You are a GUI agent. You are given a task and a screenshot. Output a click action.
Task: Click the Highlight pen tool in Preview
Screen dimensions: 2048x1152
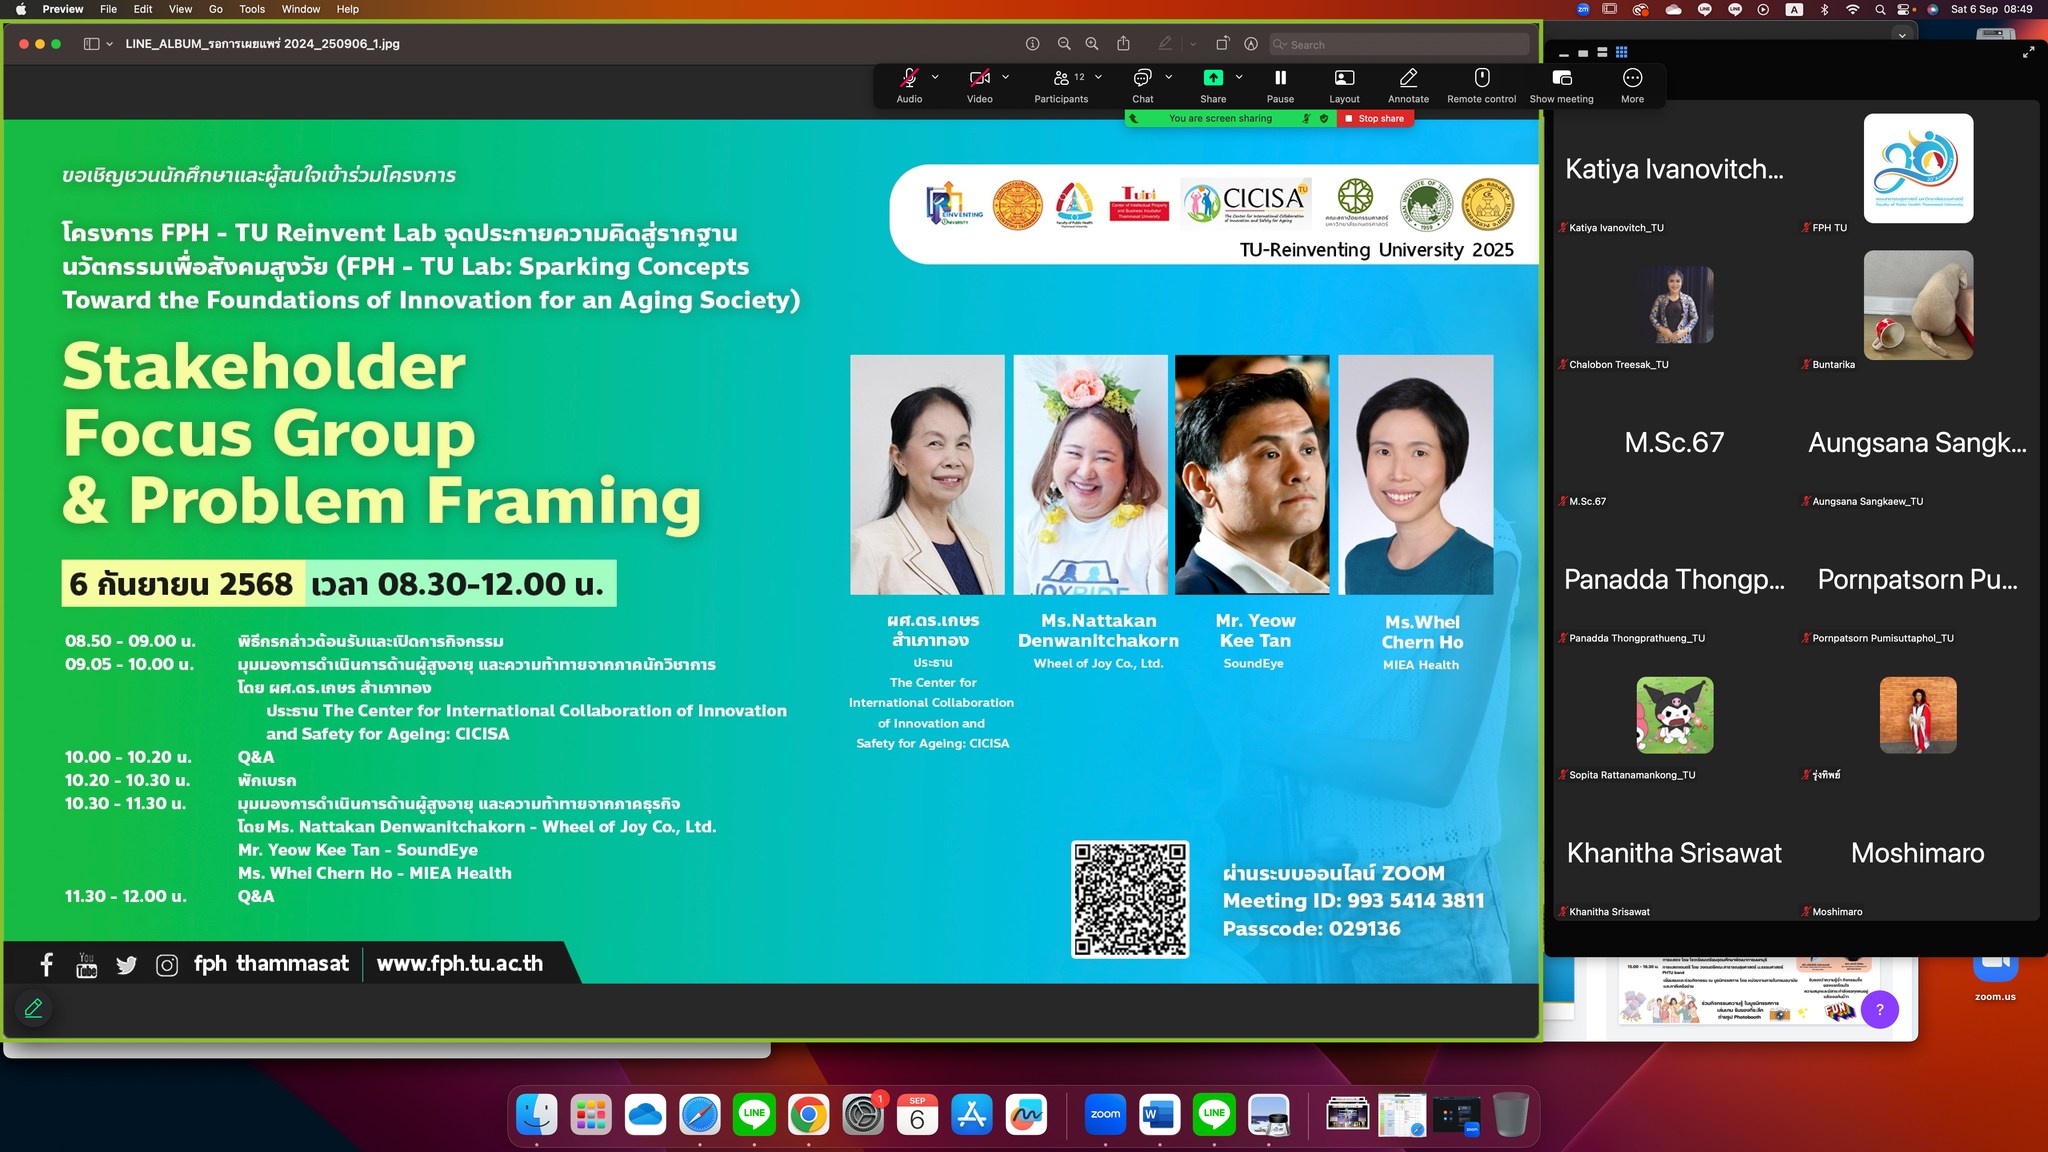pyautogui.click(x=1165, y=44)
